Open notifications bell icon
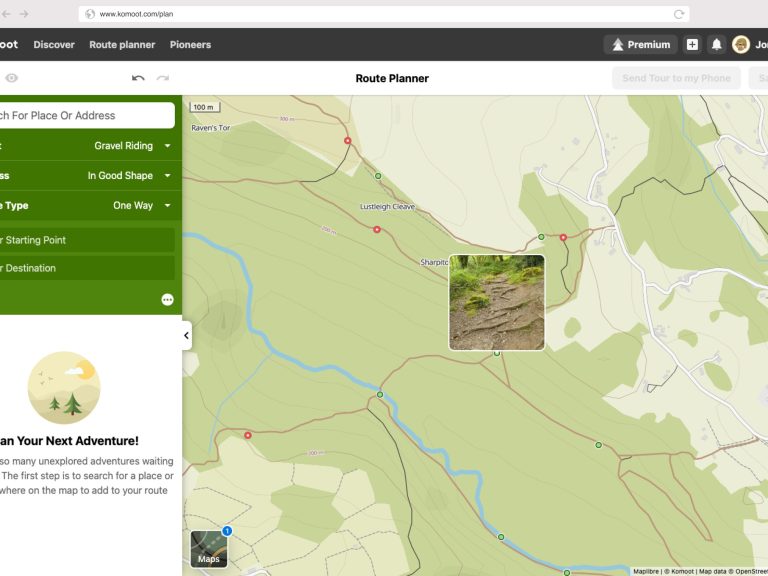 [x=716, y=45]
